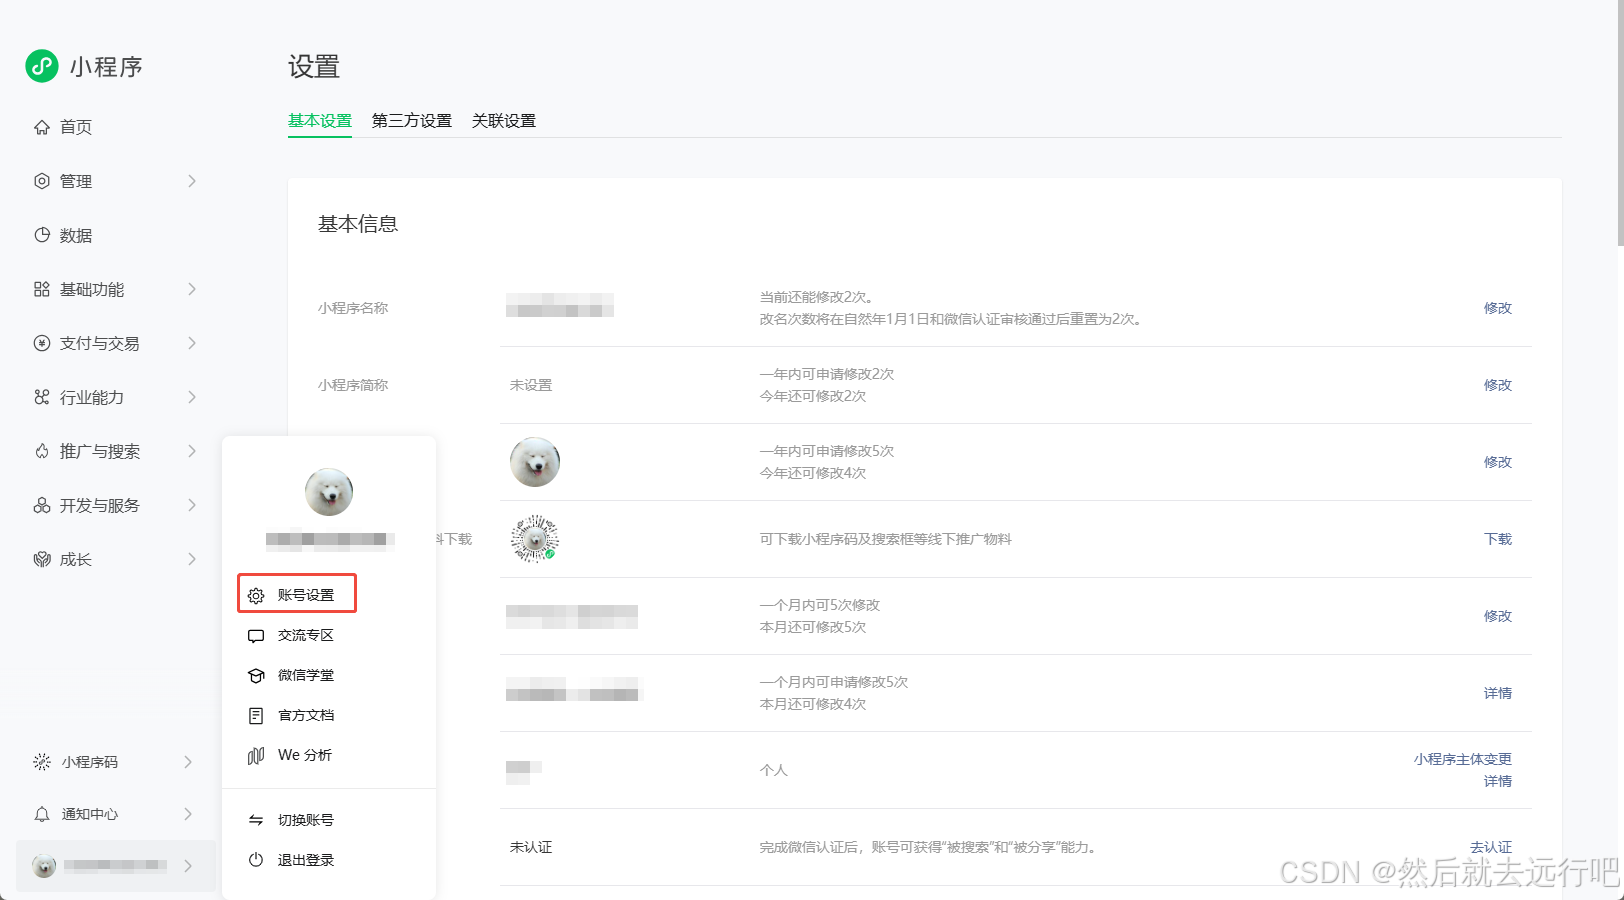Click the 退出登录 power icon
Viewport: 1624px width, 900px height.
(x=256, y=860)
